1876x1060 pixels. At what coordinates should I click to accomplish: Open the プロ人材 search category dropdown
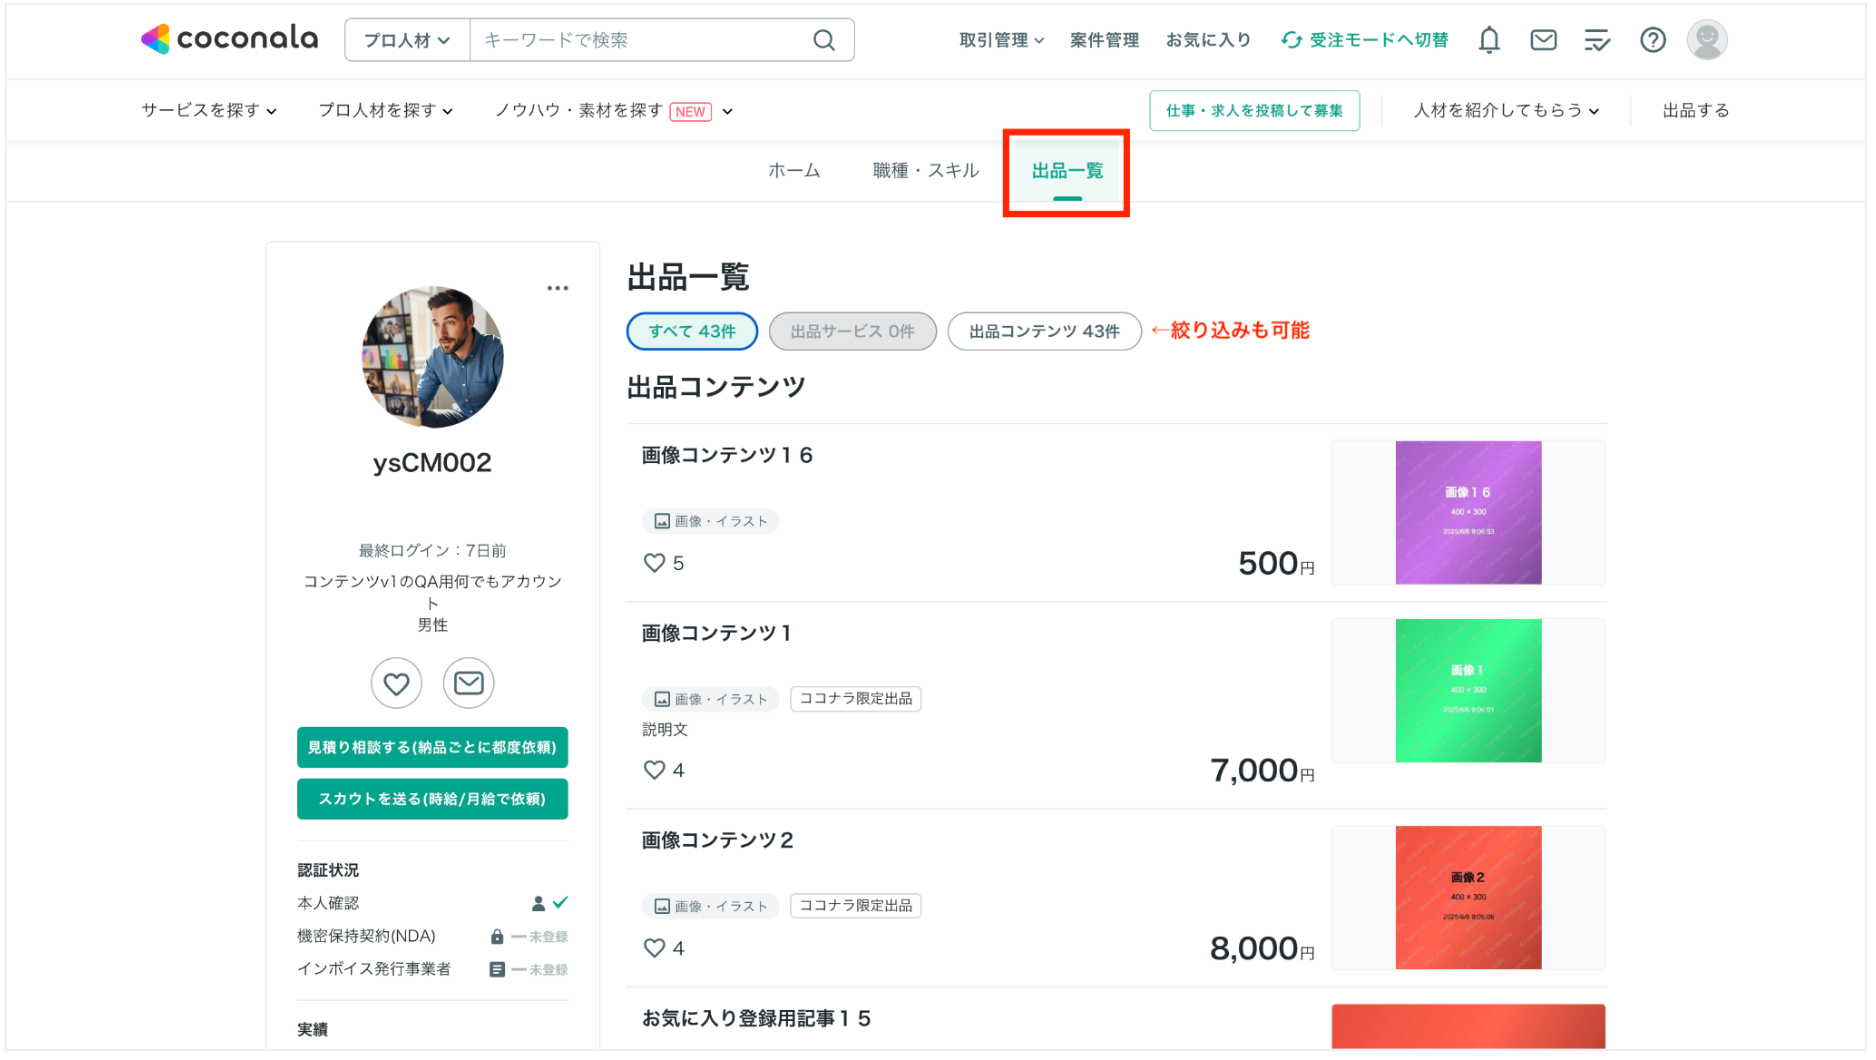pyautogui.click(x=407, y=40)
